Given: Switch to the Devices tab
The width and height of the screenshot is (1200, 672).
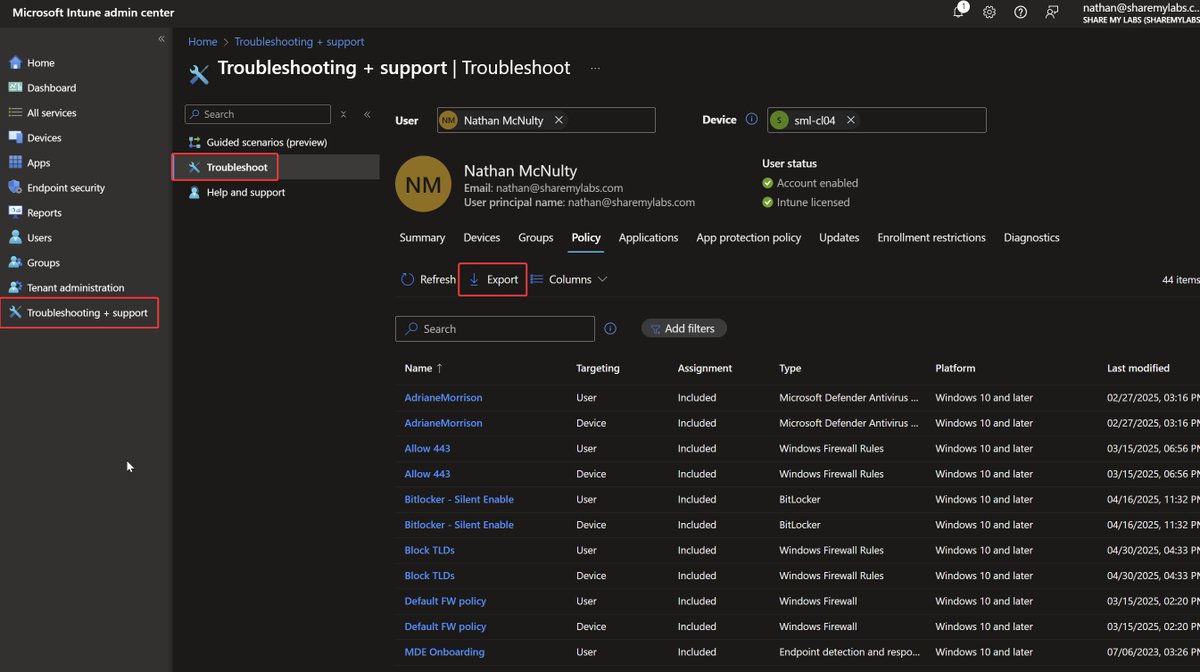Looking at the screenshot, I should tap(482, 238).
